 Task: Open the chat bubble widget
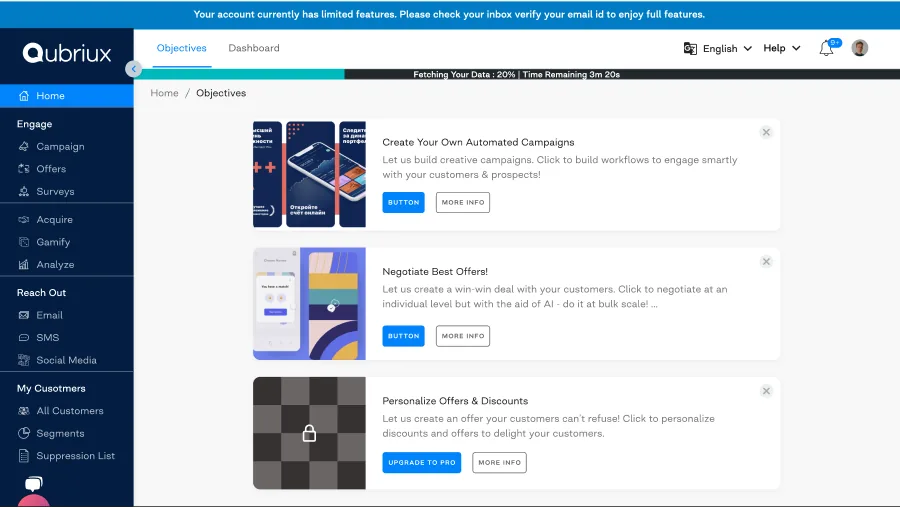click(33, 485)
